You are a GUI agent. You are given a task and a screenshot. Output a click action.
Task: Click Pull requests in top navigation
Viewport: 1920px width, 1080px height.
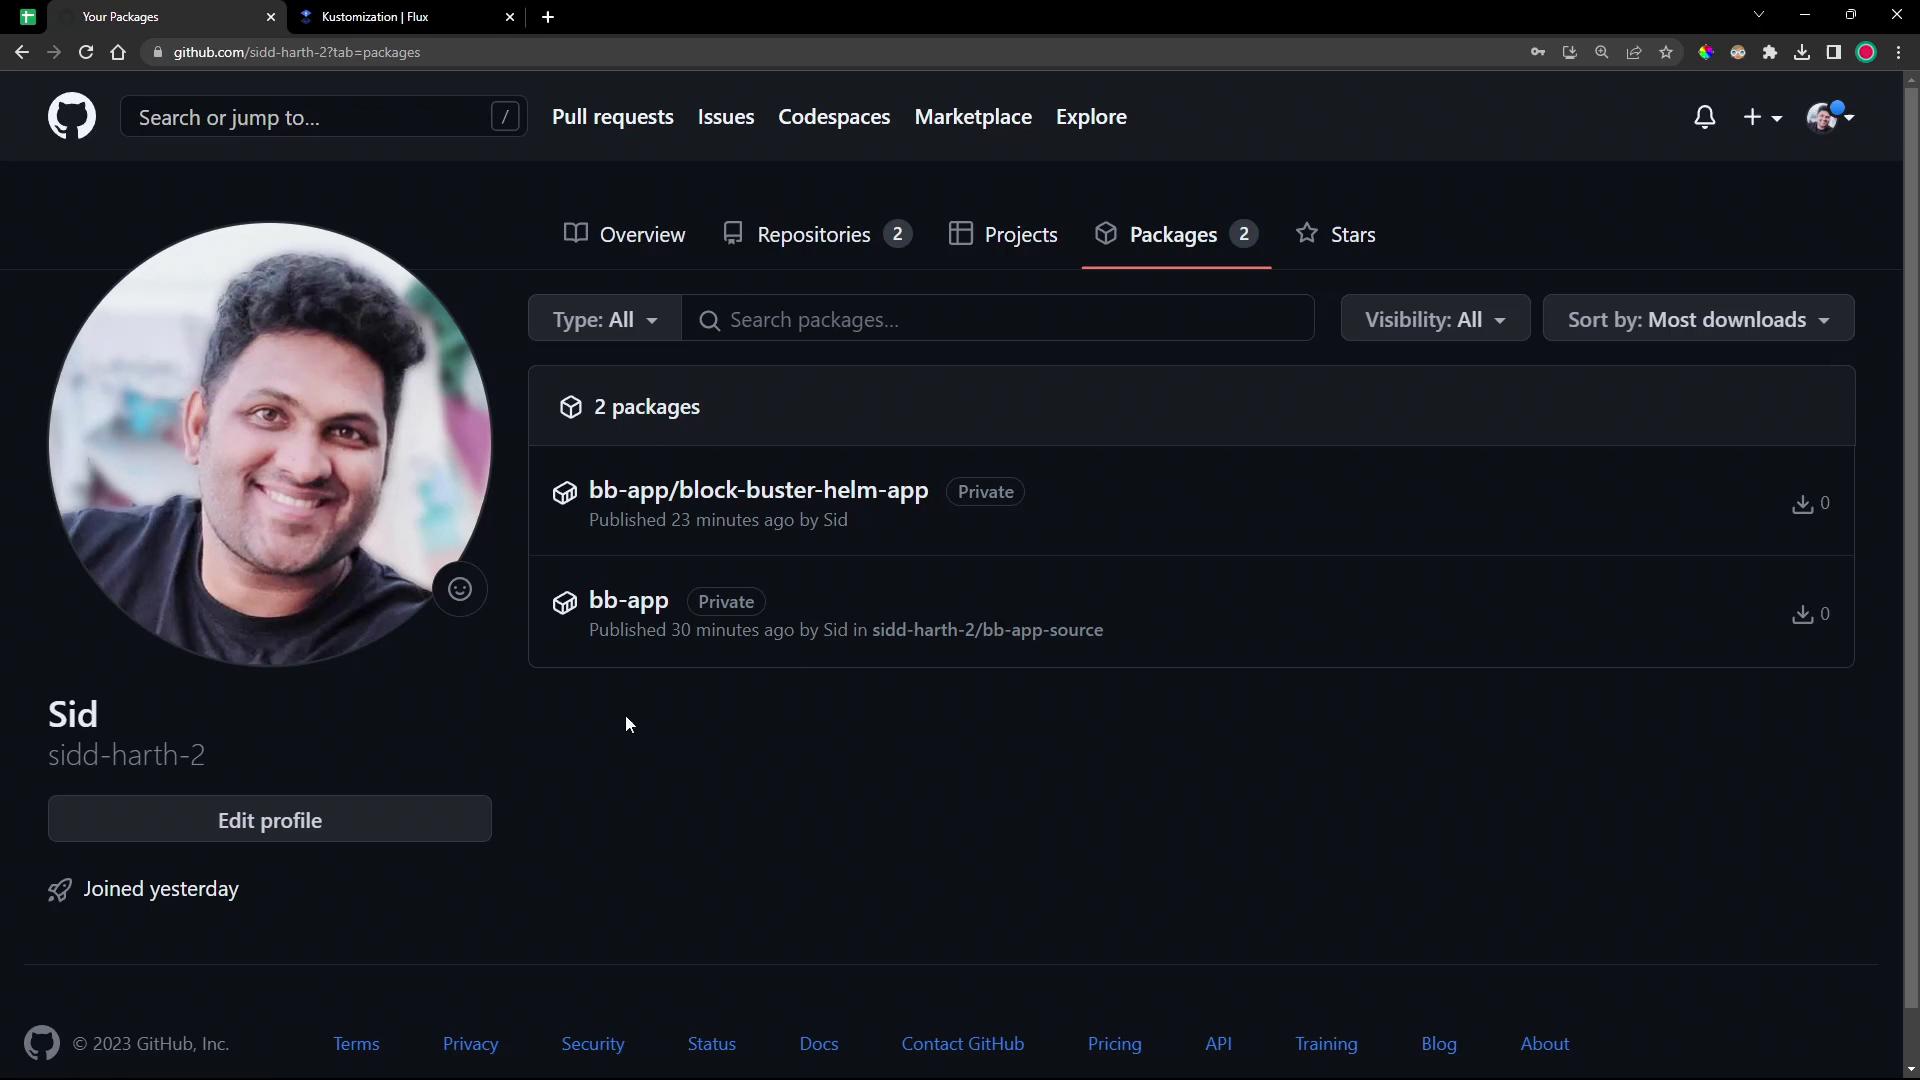(x=613, y=117)
